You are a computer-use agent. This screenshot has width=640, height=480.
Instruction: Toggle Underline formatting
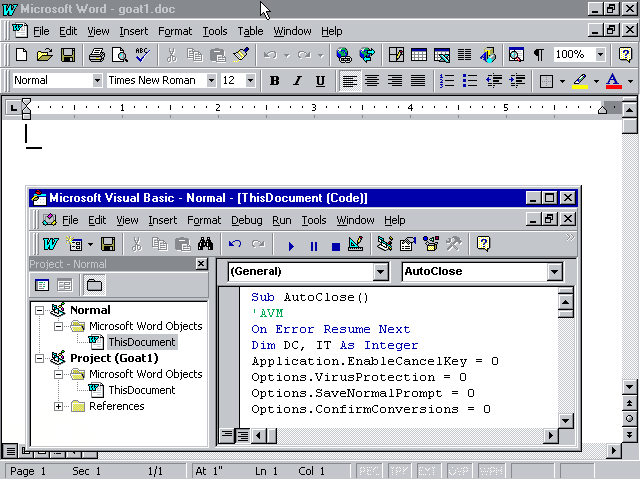tap(320, 81)
